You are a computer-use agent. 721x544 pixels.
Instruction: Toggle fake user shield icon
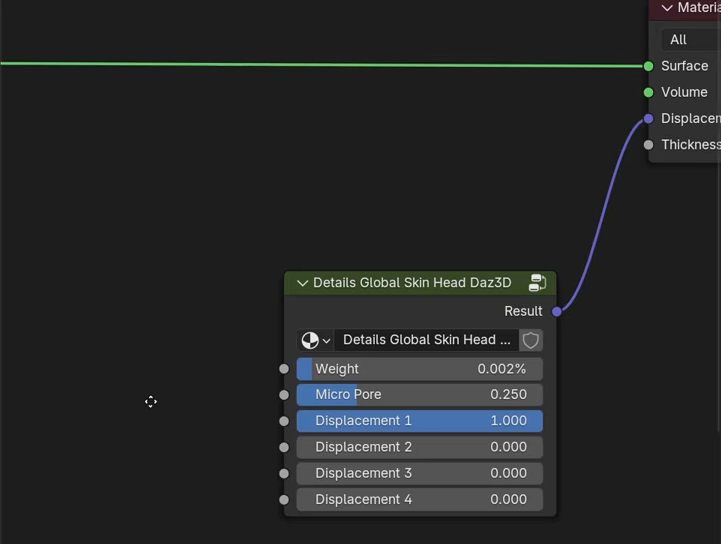tap(531, 340)
